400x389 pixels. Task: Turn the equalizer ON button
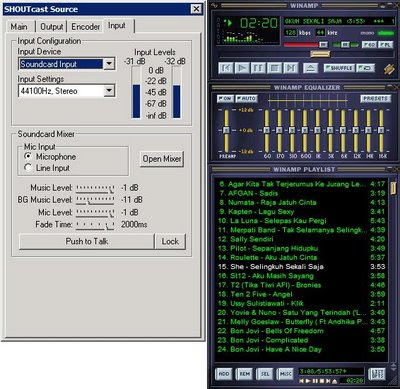[x=225, y=99]
